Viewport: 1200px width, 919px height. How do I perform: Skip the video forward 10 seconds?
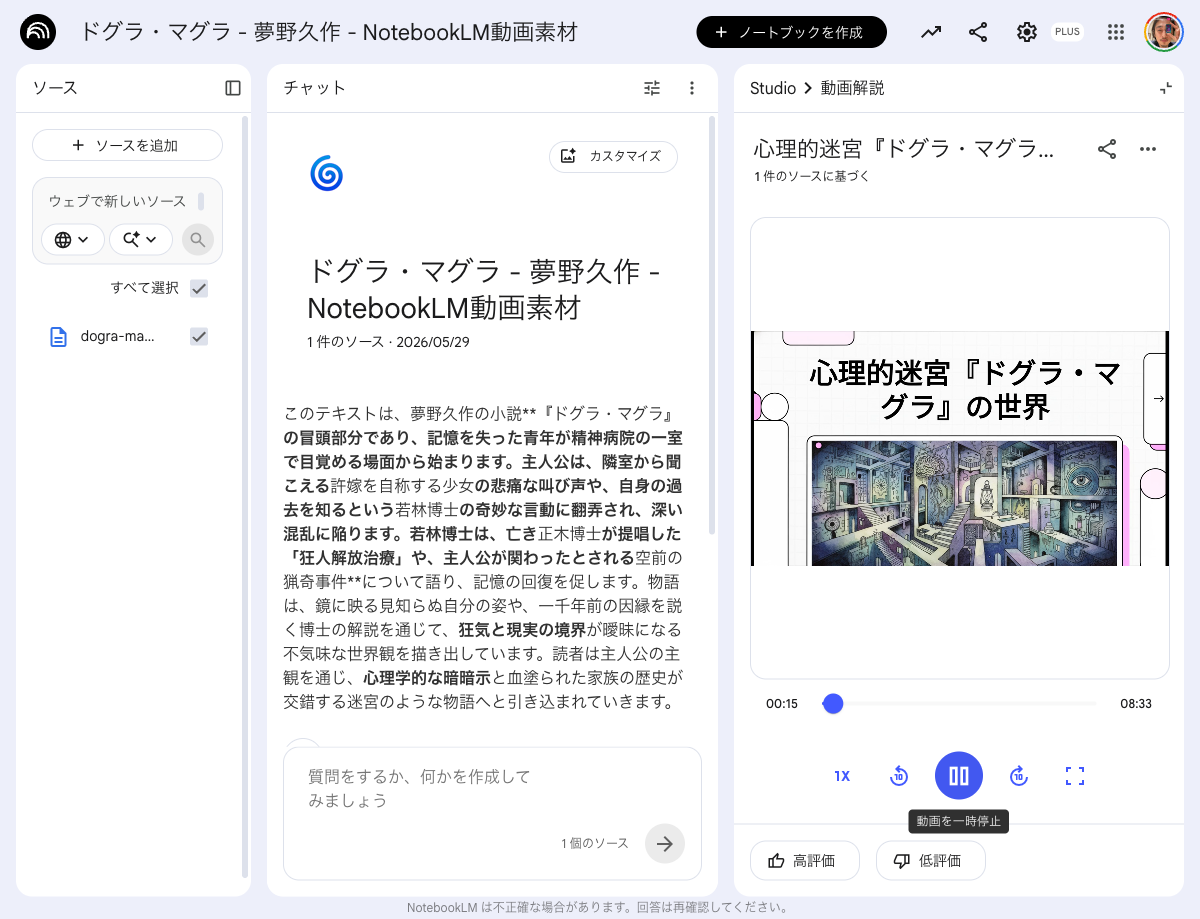pos(1018,776)
